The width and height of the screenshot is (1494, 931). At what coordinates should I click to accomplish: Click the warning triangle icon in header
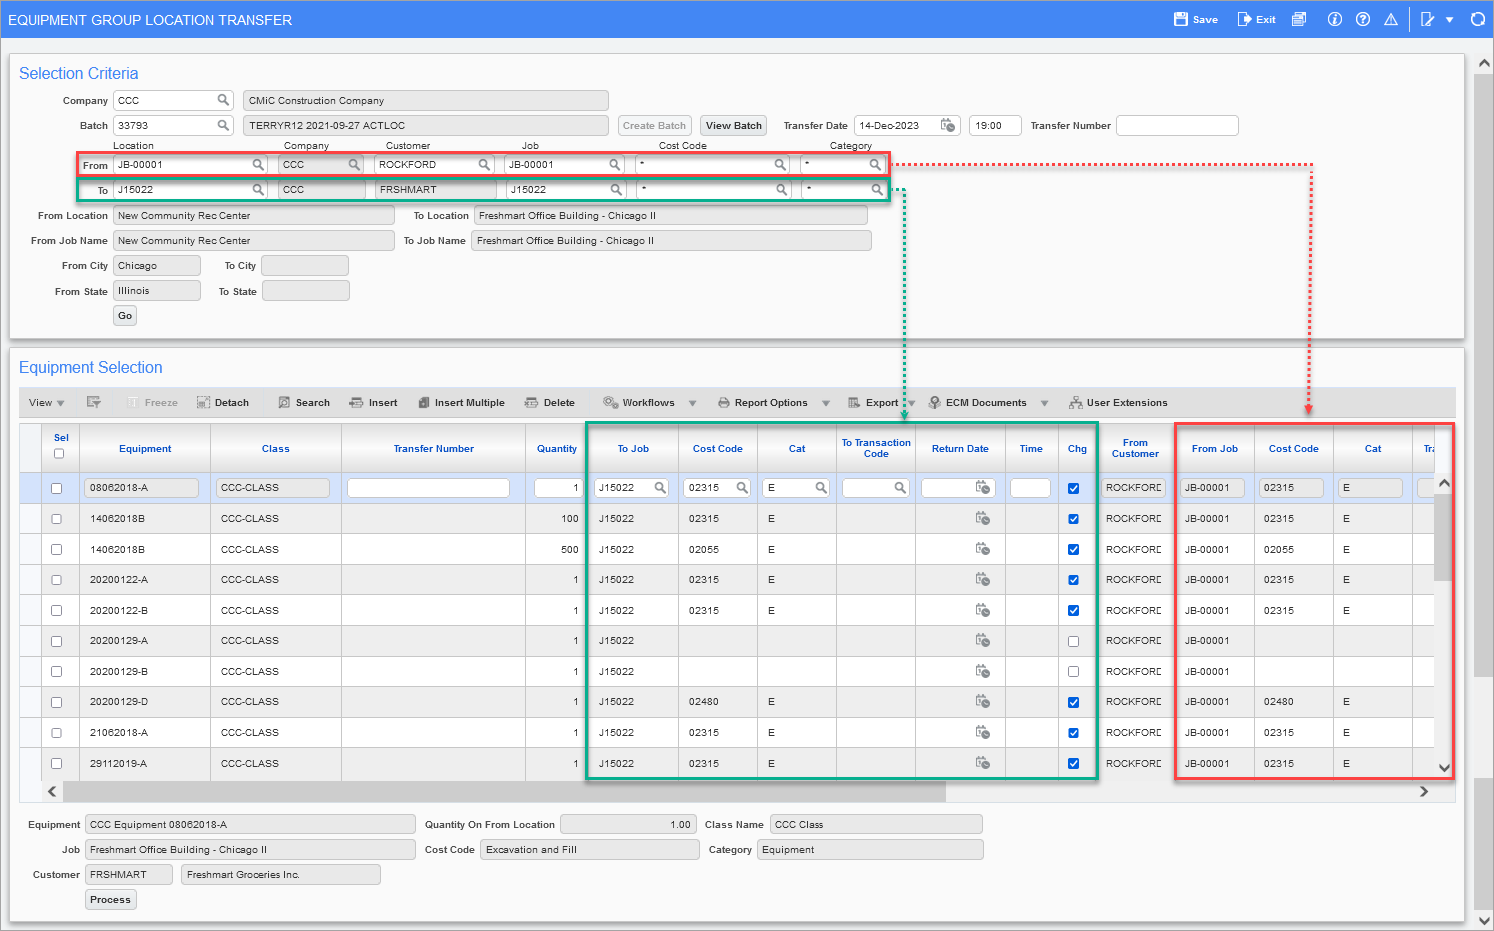pos(1390,19)
